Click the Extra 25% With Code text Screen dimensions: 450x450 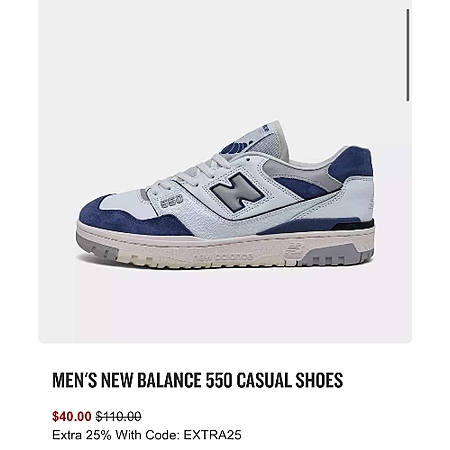(x=116, y=435)
